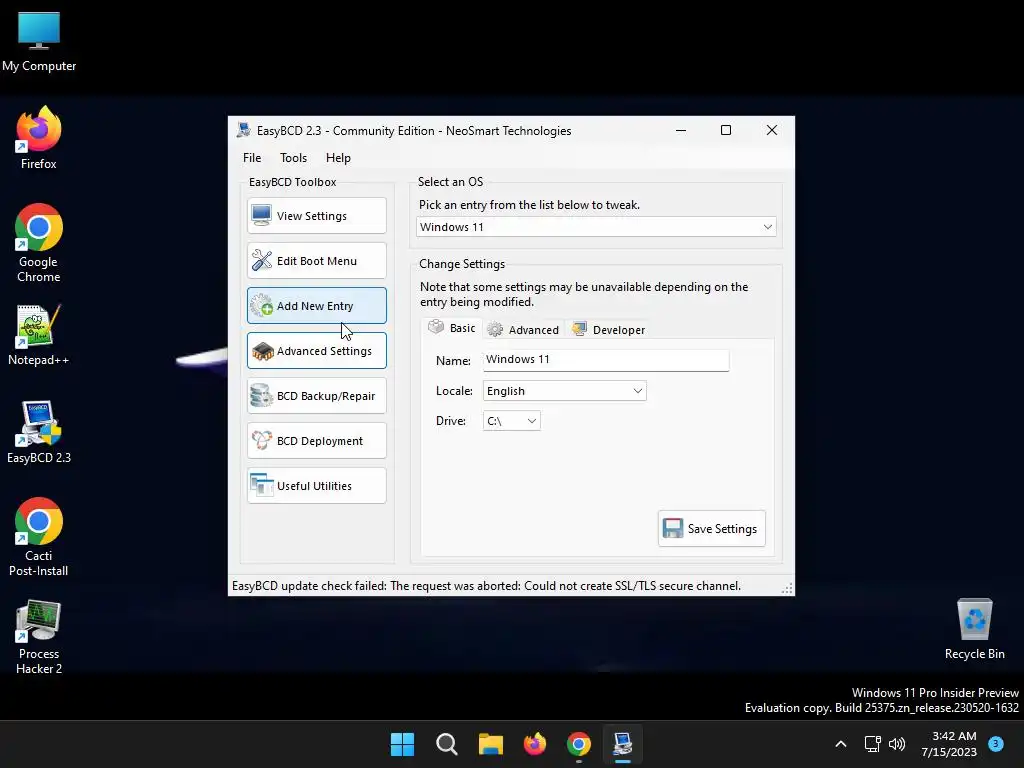Click the BCD Backup/Repair database icon
Screen dimensions: 1024x768
[262, 396]
